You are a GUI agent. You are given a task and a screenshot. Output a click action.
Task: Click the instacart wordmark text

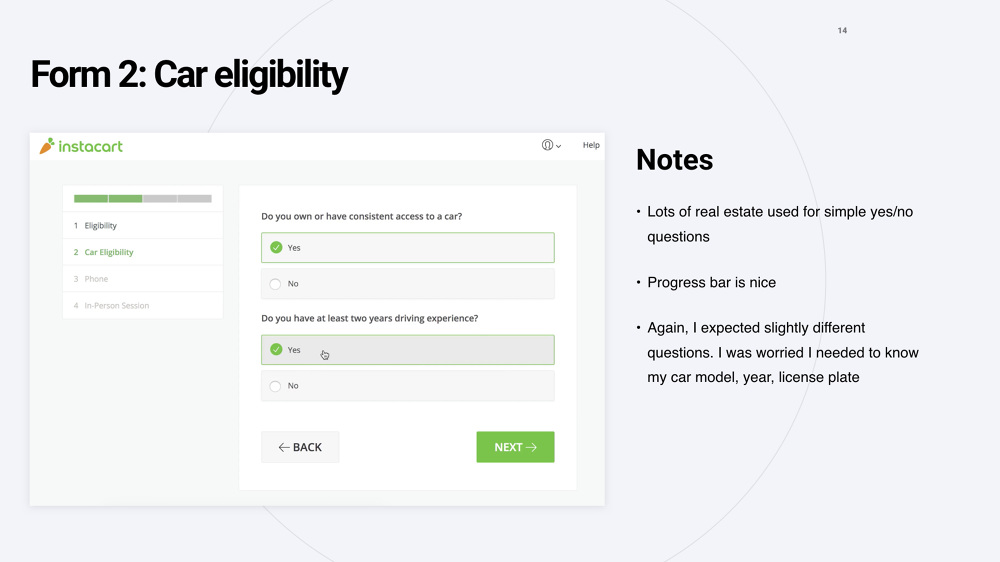[x=91, y=147]
